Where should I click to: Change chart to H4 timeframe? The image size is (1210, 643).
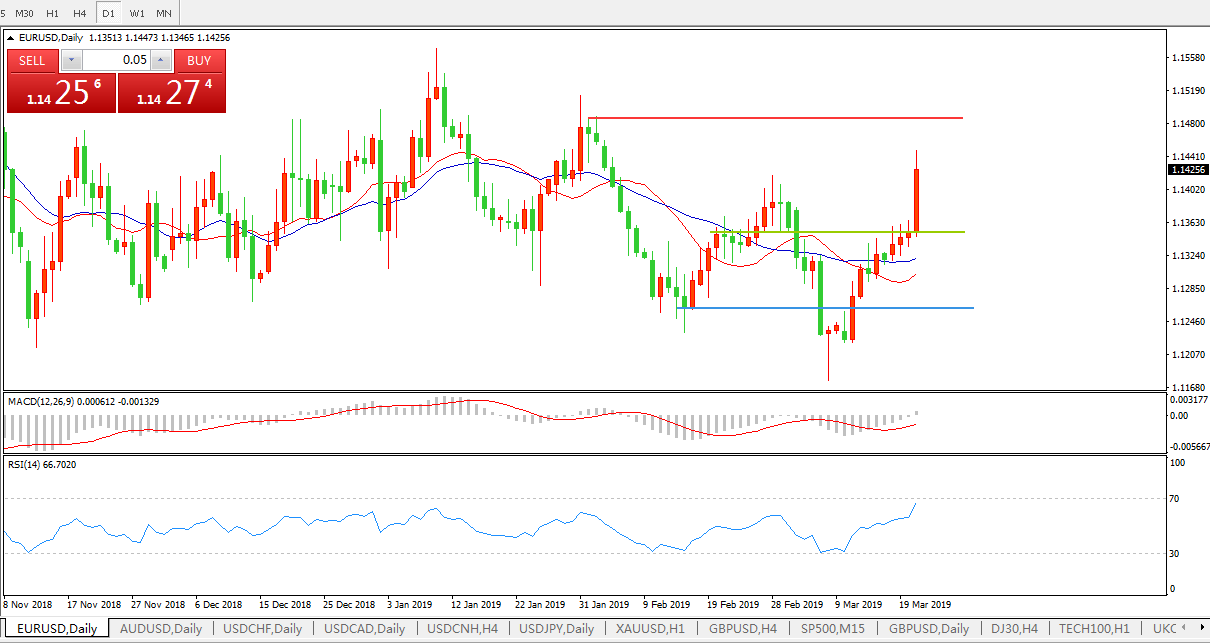point(80,13)
